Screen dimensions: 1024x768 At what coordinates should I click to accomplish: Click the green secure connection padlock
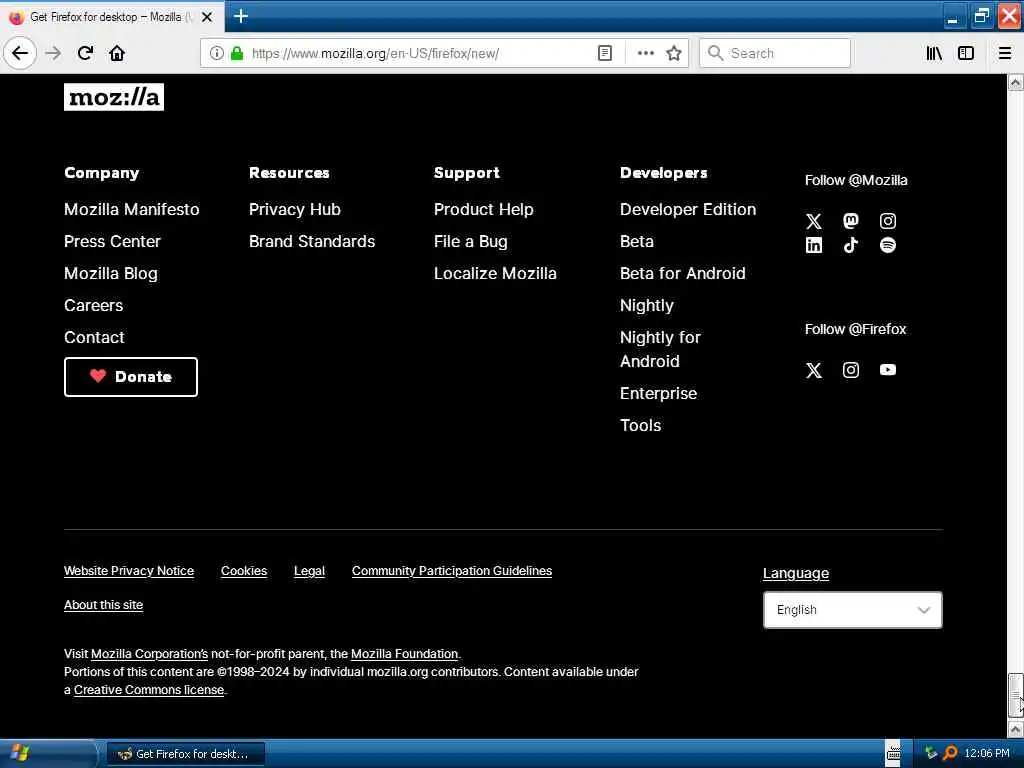pos(237,53)
